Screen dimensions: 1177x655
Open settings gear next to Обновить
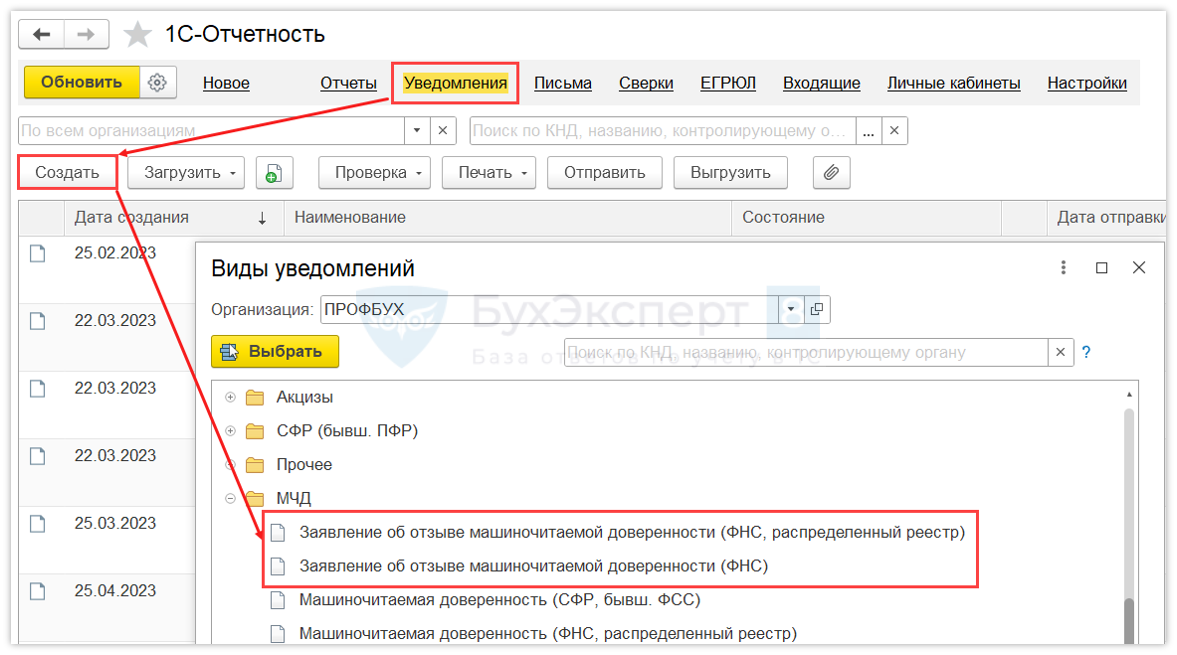click(x=158, y=83)
